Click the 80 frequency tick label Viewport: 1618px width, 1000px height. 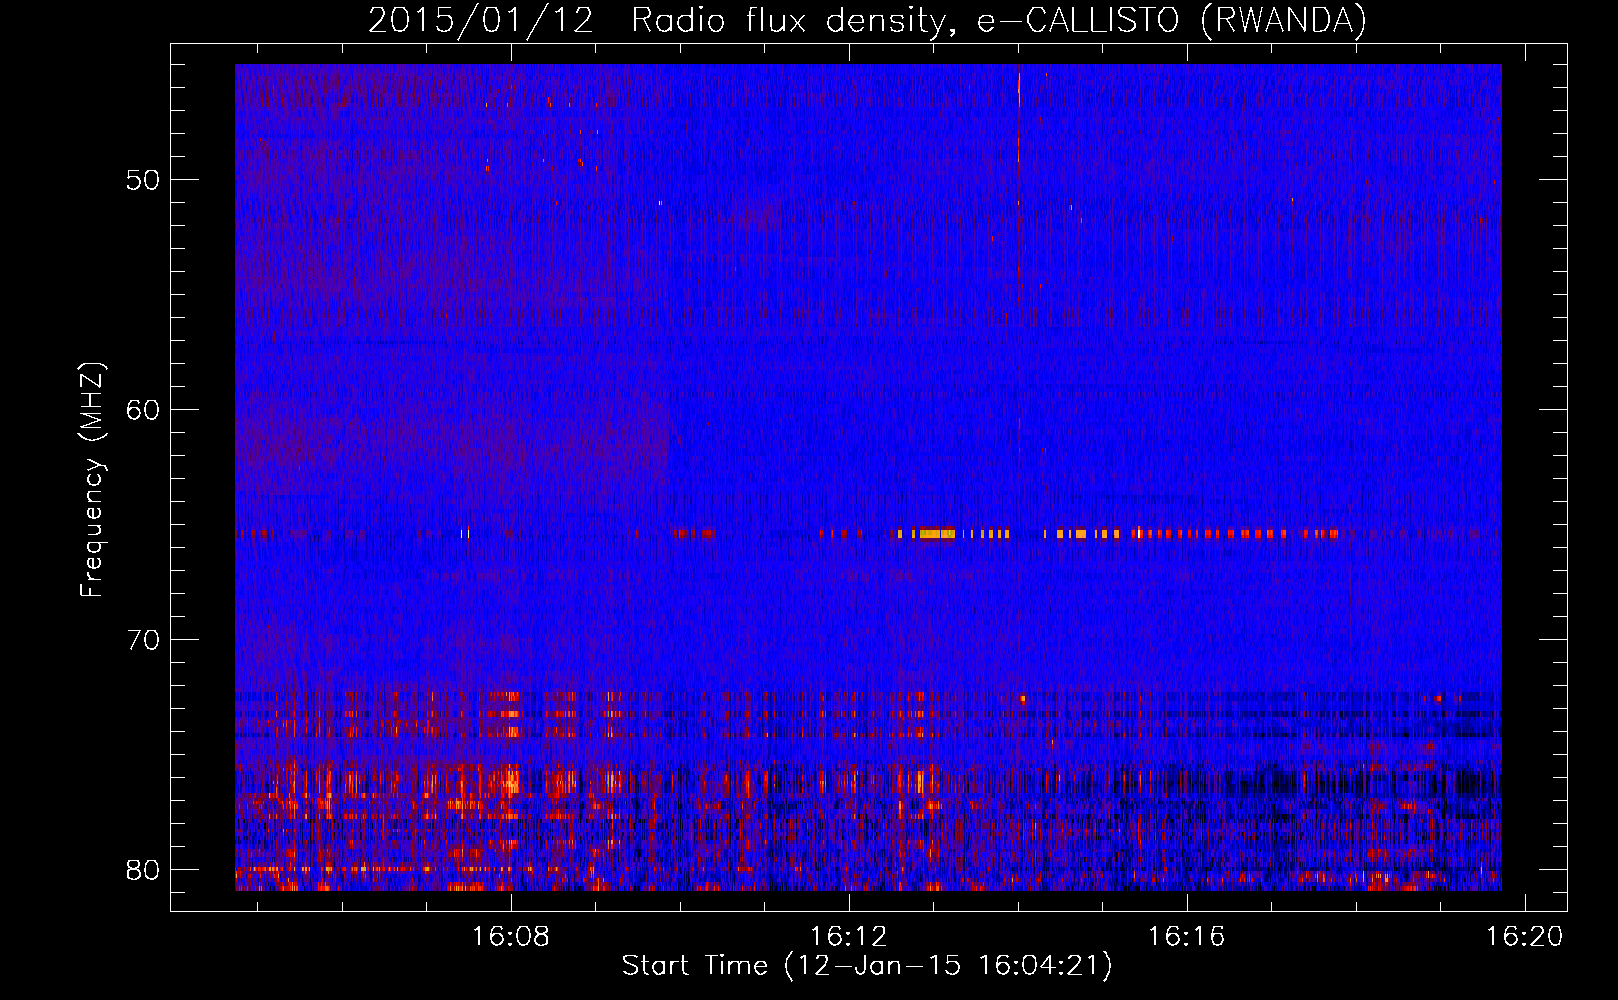pyautogui.click(x=143, y=870)
